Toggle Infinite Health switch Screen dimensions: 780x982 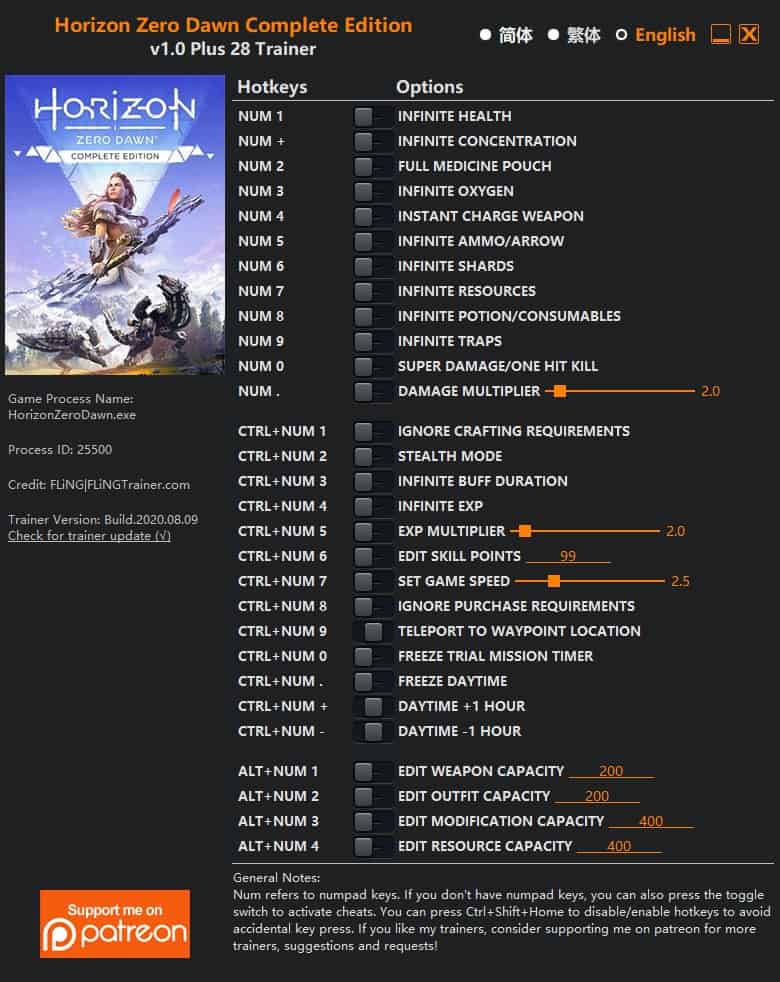click(372, 116)
